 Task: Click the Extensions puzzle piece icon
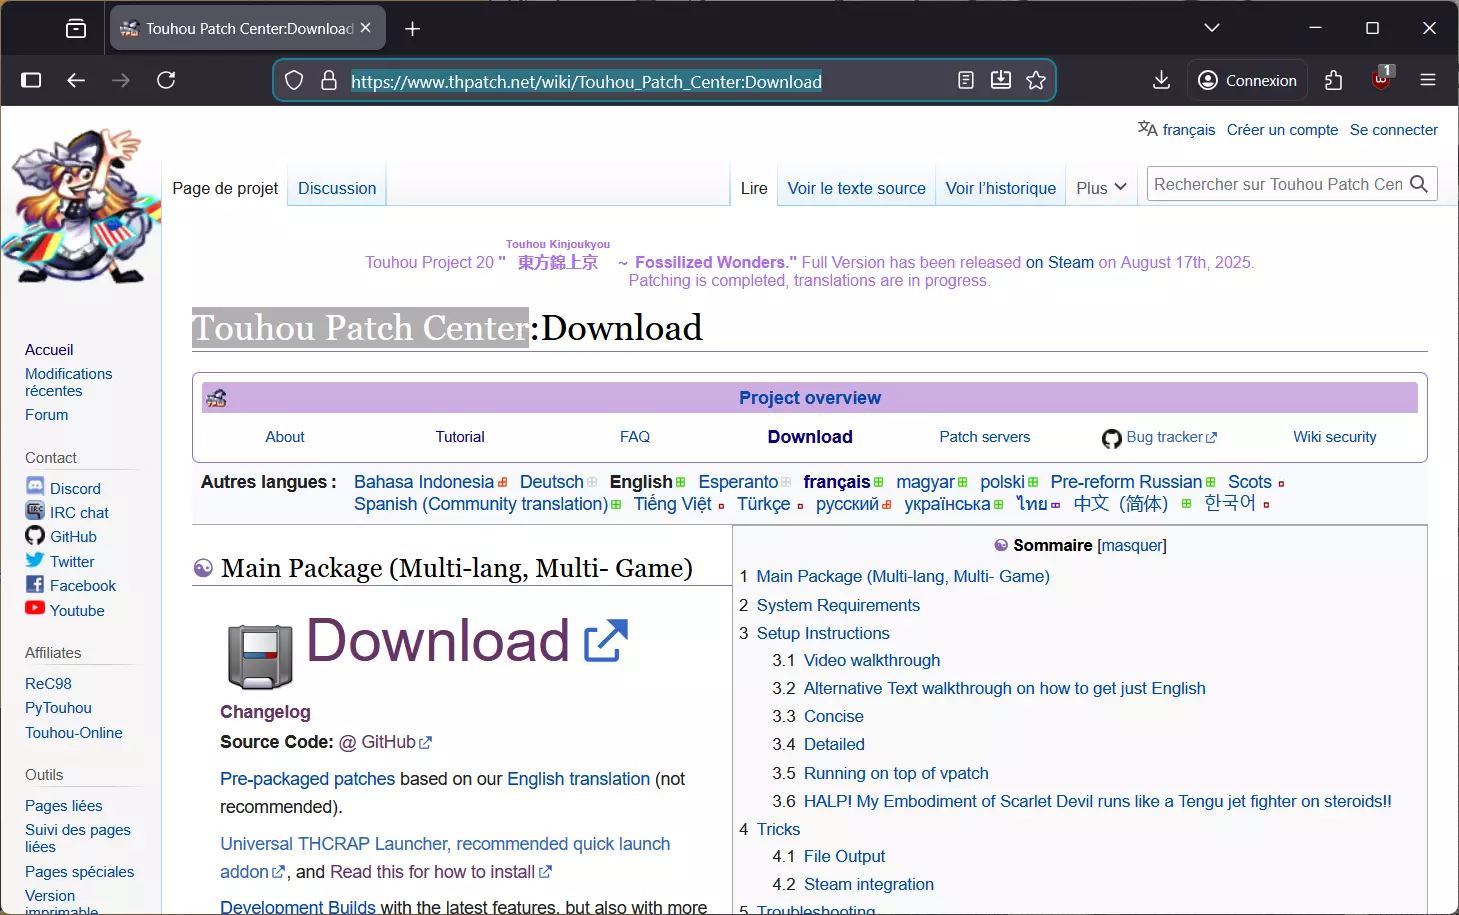tap(1333, 80)
